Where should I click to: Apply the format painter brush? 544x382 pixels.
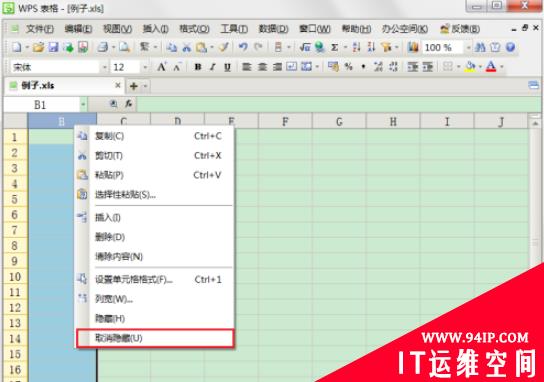tap(224, 47)
